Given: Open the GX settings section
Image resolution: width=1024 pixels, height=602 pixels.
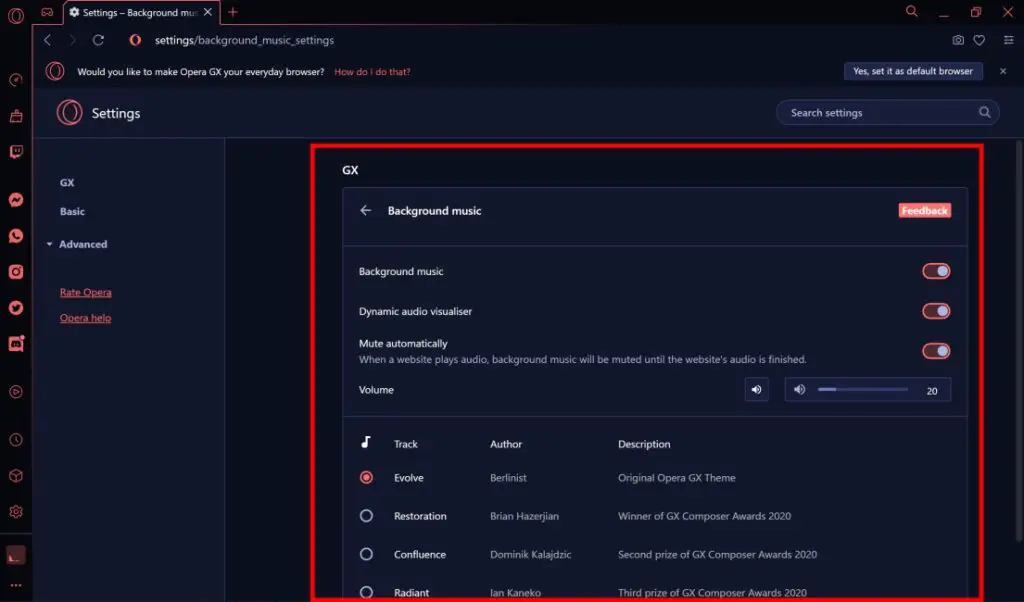Looking at the screenshot, I should click(x=67, y=183).
